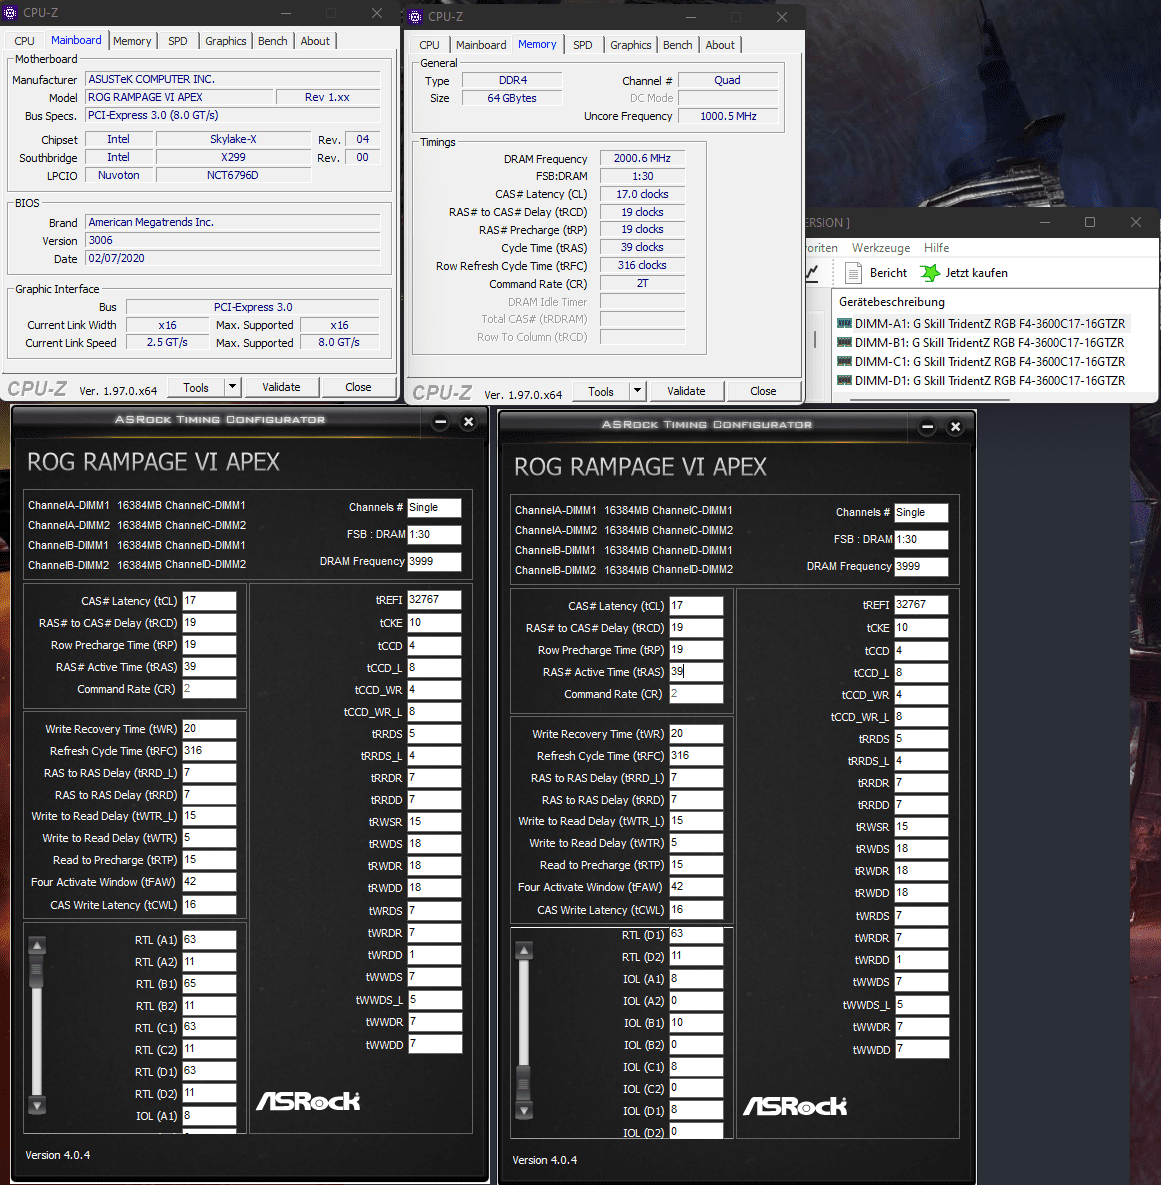The image size is (1161, 1185).
Task: Open Hilfe menu in background window
Action: coord(936,248)
